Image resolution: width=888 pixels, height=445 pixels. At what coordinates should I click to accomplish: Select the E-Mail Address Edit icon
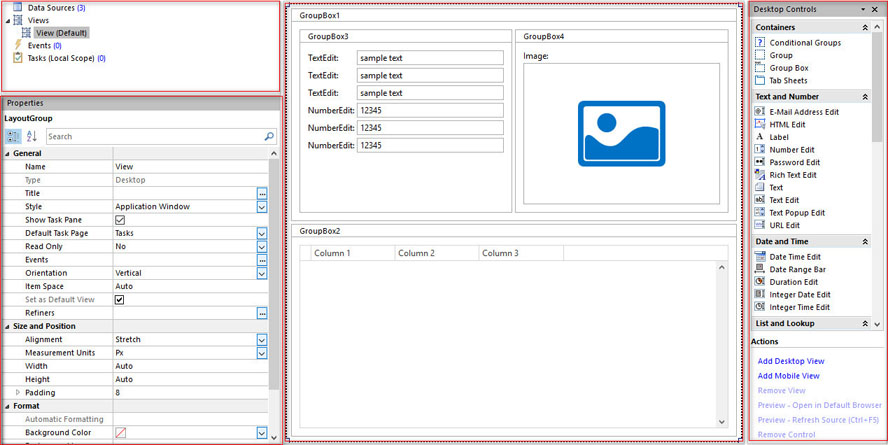pyautogui.click(x=760, y=112)
